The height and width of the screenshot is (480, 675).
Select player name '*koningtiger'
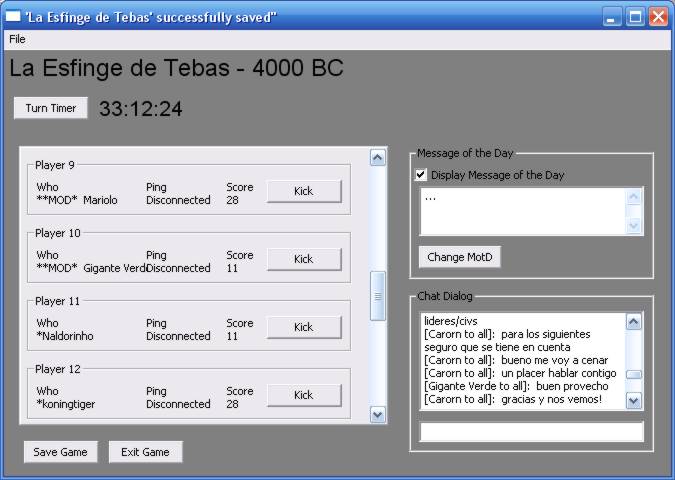click(x=66, y=404)
